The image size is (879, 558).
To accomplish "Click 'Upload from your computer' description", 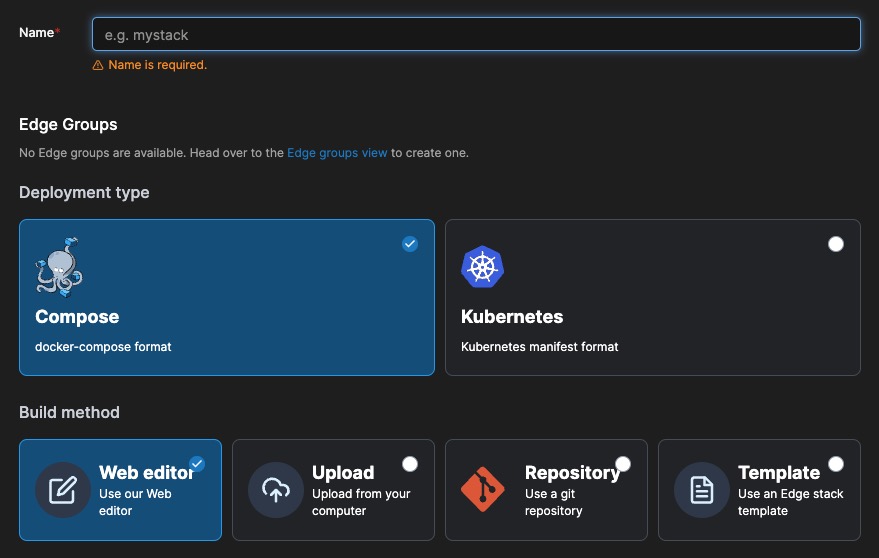I will (361, 502).
